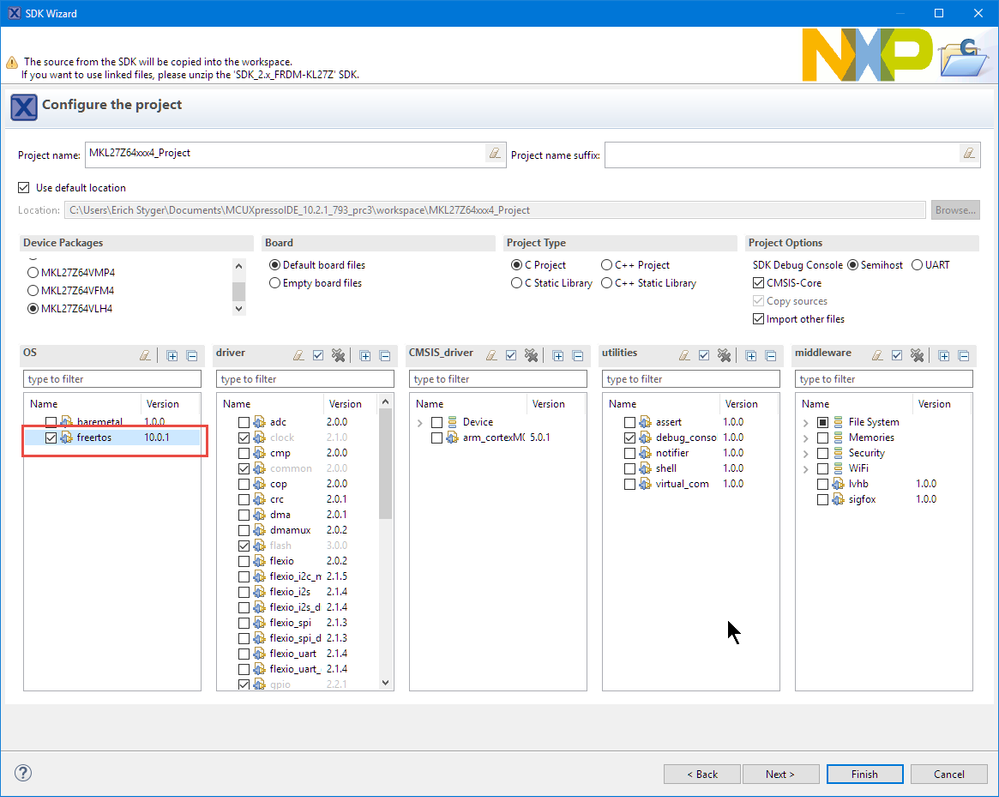Switch SDK Debug Console to UART
This screenshot has width=999, height=797.
(917, 265)
